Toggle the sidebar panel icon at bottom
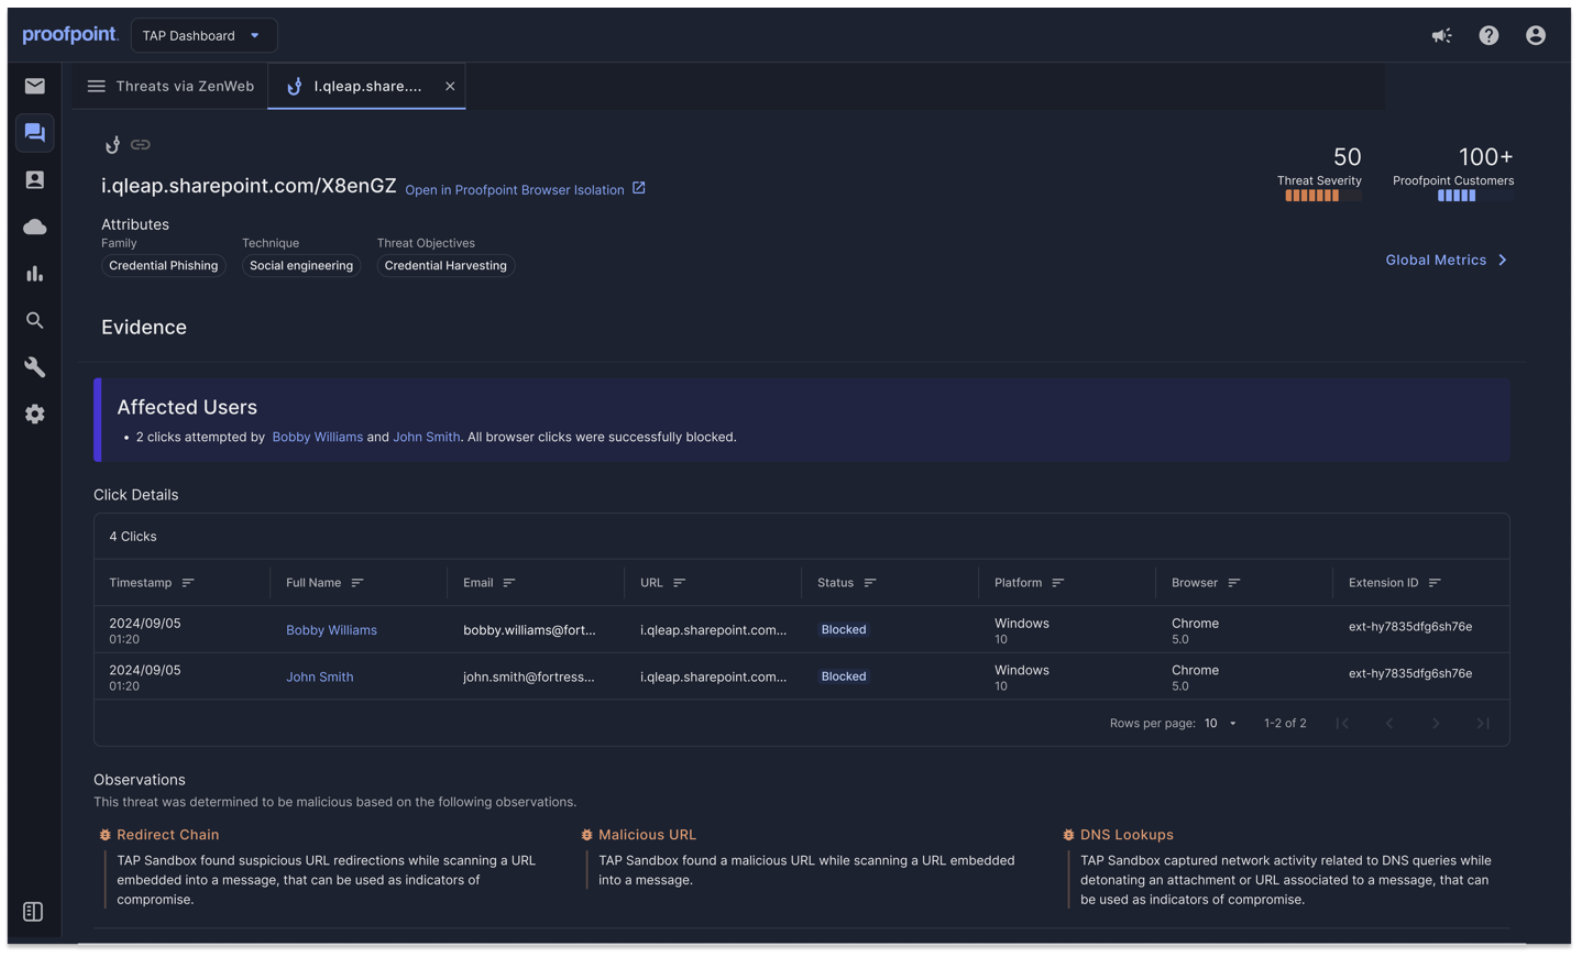Image resolution: width=1592 pixels, height=956 pixels. [x=33, y=913]
